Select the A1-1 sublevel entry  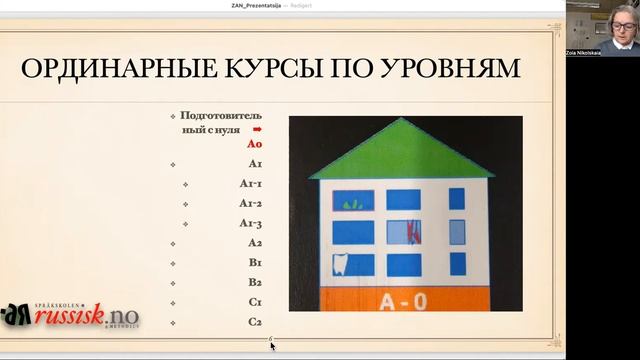pos(251,184)
